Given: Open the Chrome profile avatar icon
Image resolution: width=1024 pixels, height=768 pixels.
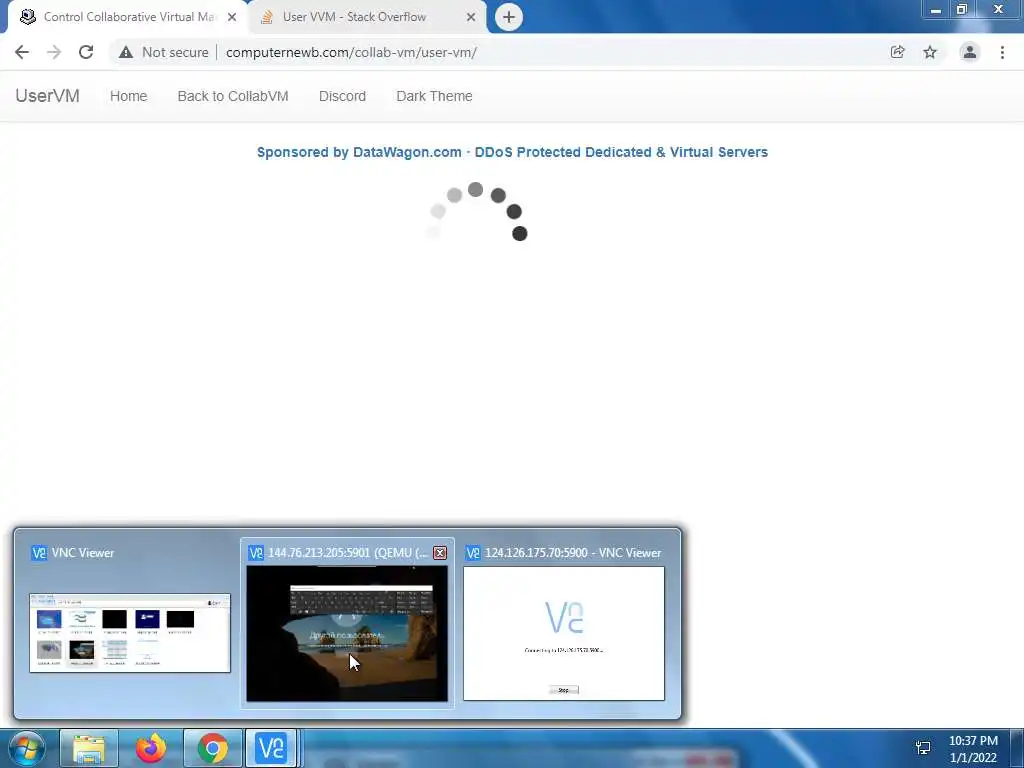Looking at the screenshot, I should pyautogui.click(x=970, y=52).
